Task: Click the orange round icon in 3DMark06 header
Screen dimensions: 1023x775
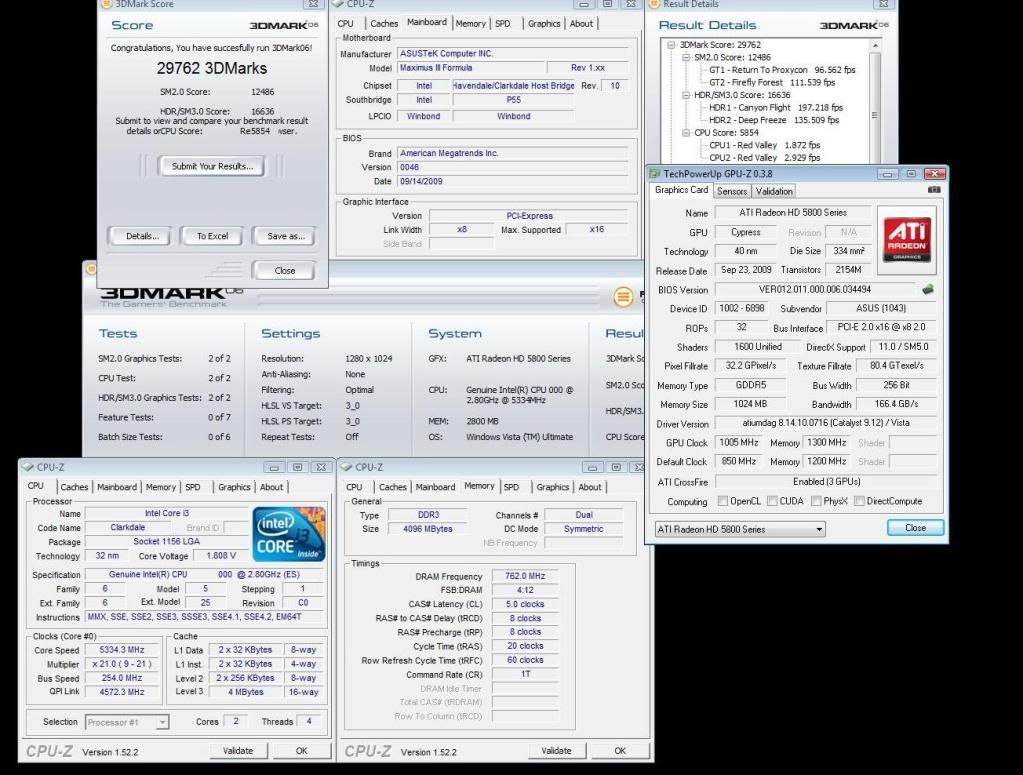Action: (623, 297)
